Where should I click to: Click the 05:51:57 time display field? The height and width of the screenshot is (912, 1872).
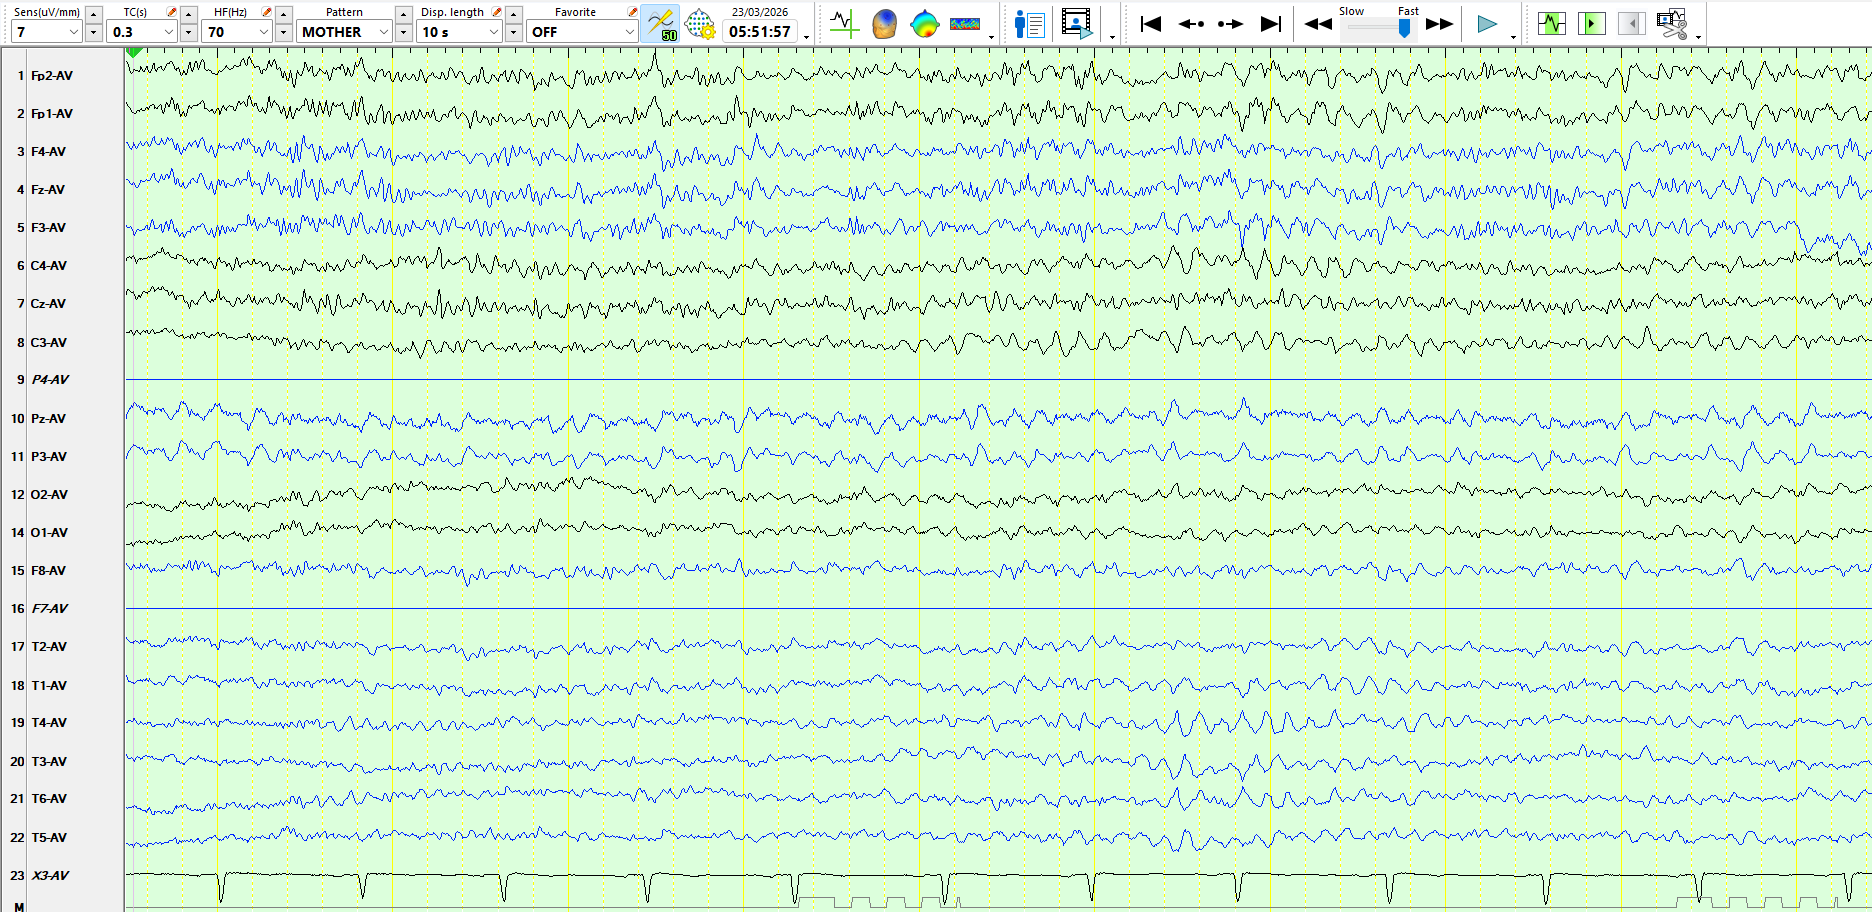760,32
